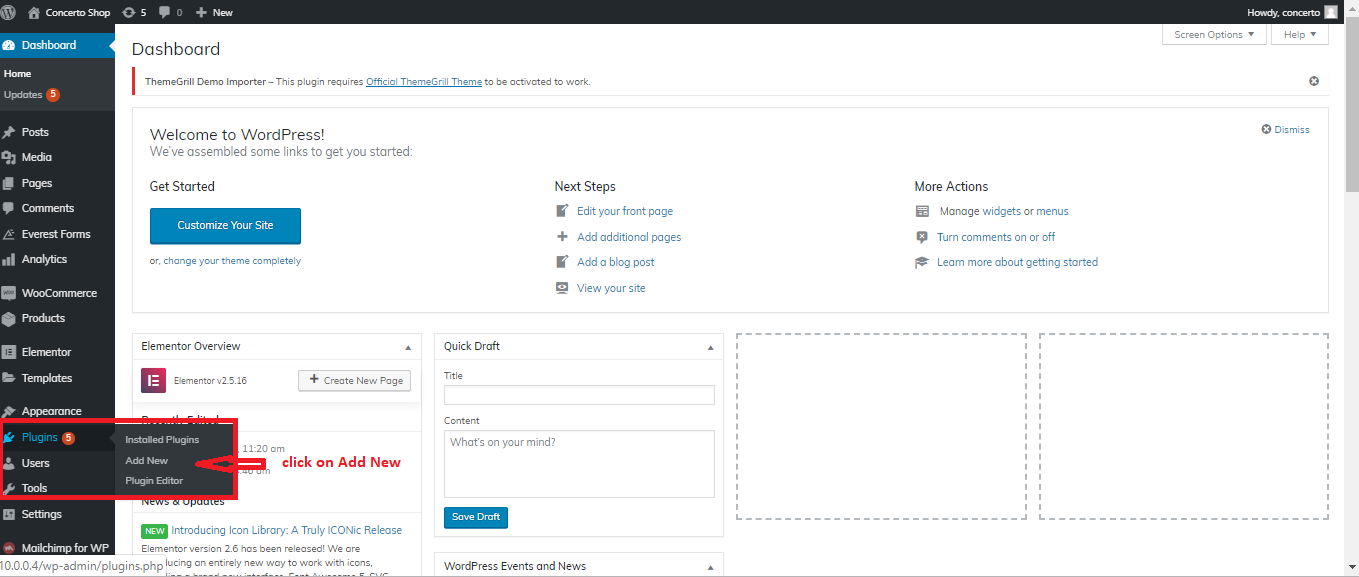Viewport: 1359px width, 577px height.
Task: Click the WordPress logo in admin bar
Action: pos(11,12)
